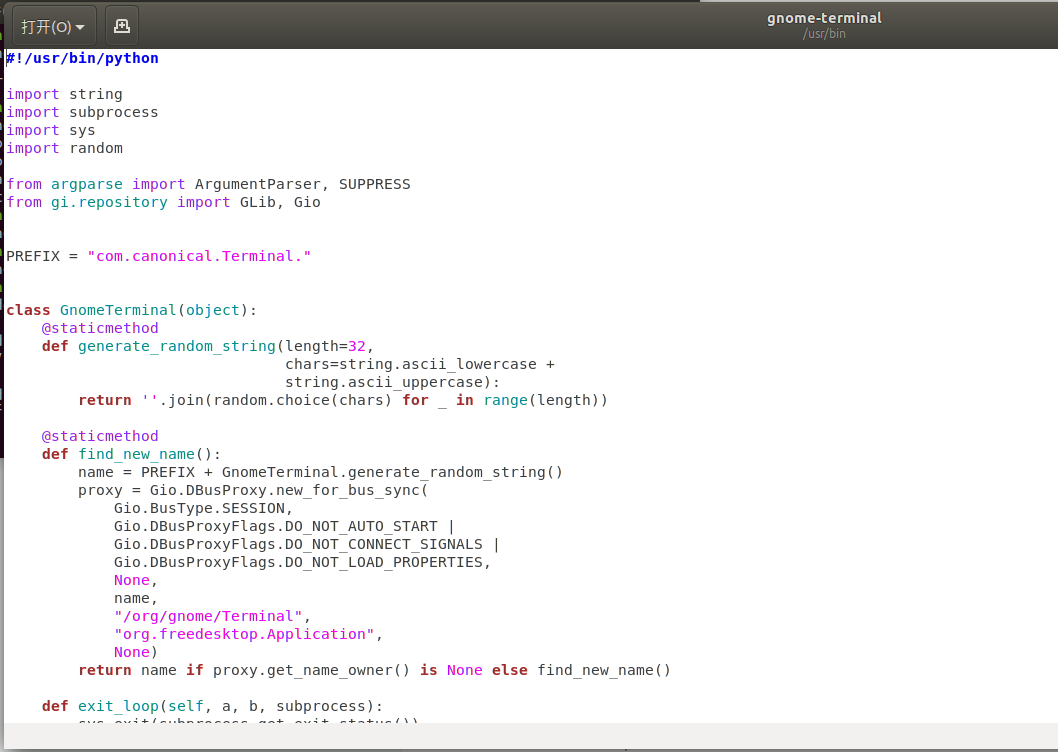
Task: Click the "/org/gnome/Terminal" string
Action: pyautogui.click(x=208, y=616)
